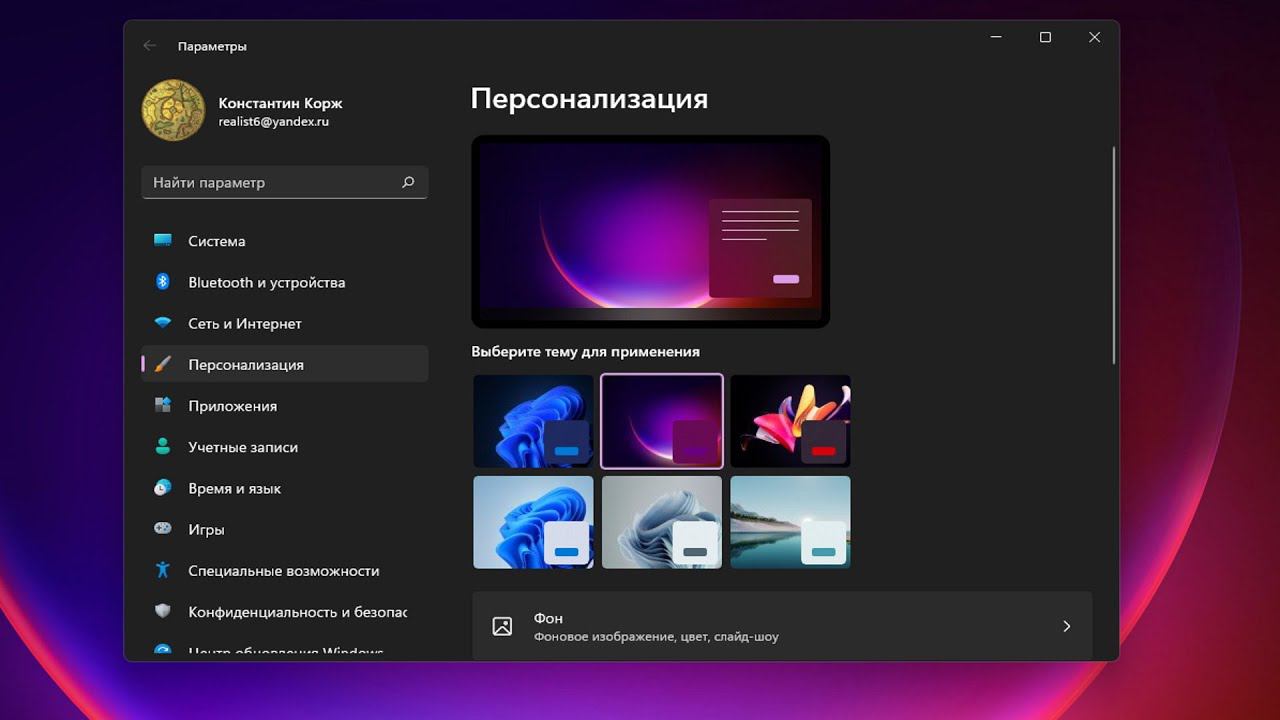Open Система via its monitor icon

tap(163, 241)
